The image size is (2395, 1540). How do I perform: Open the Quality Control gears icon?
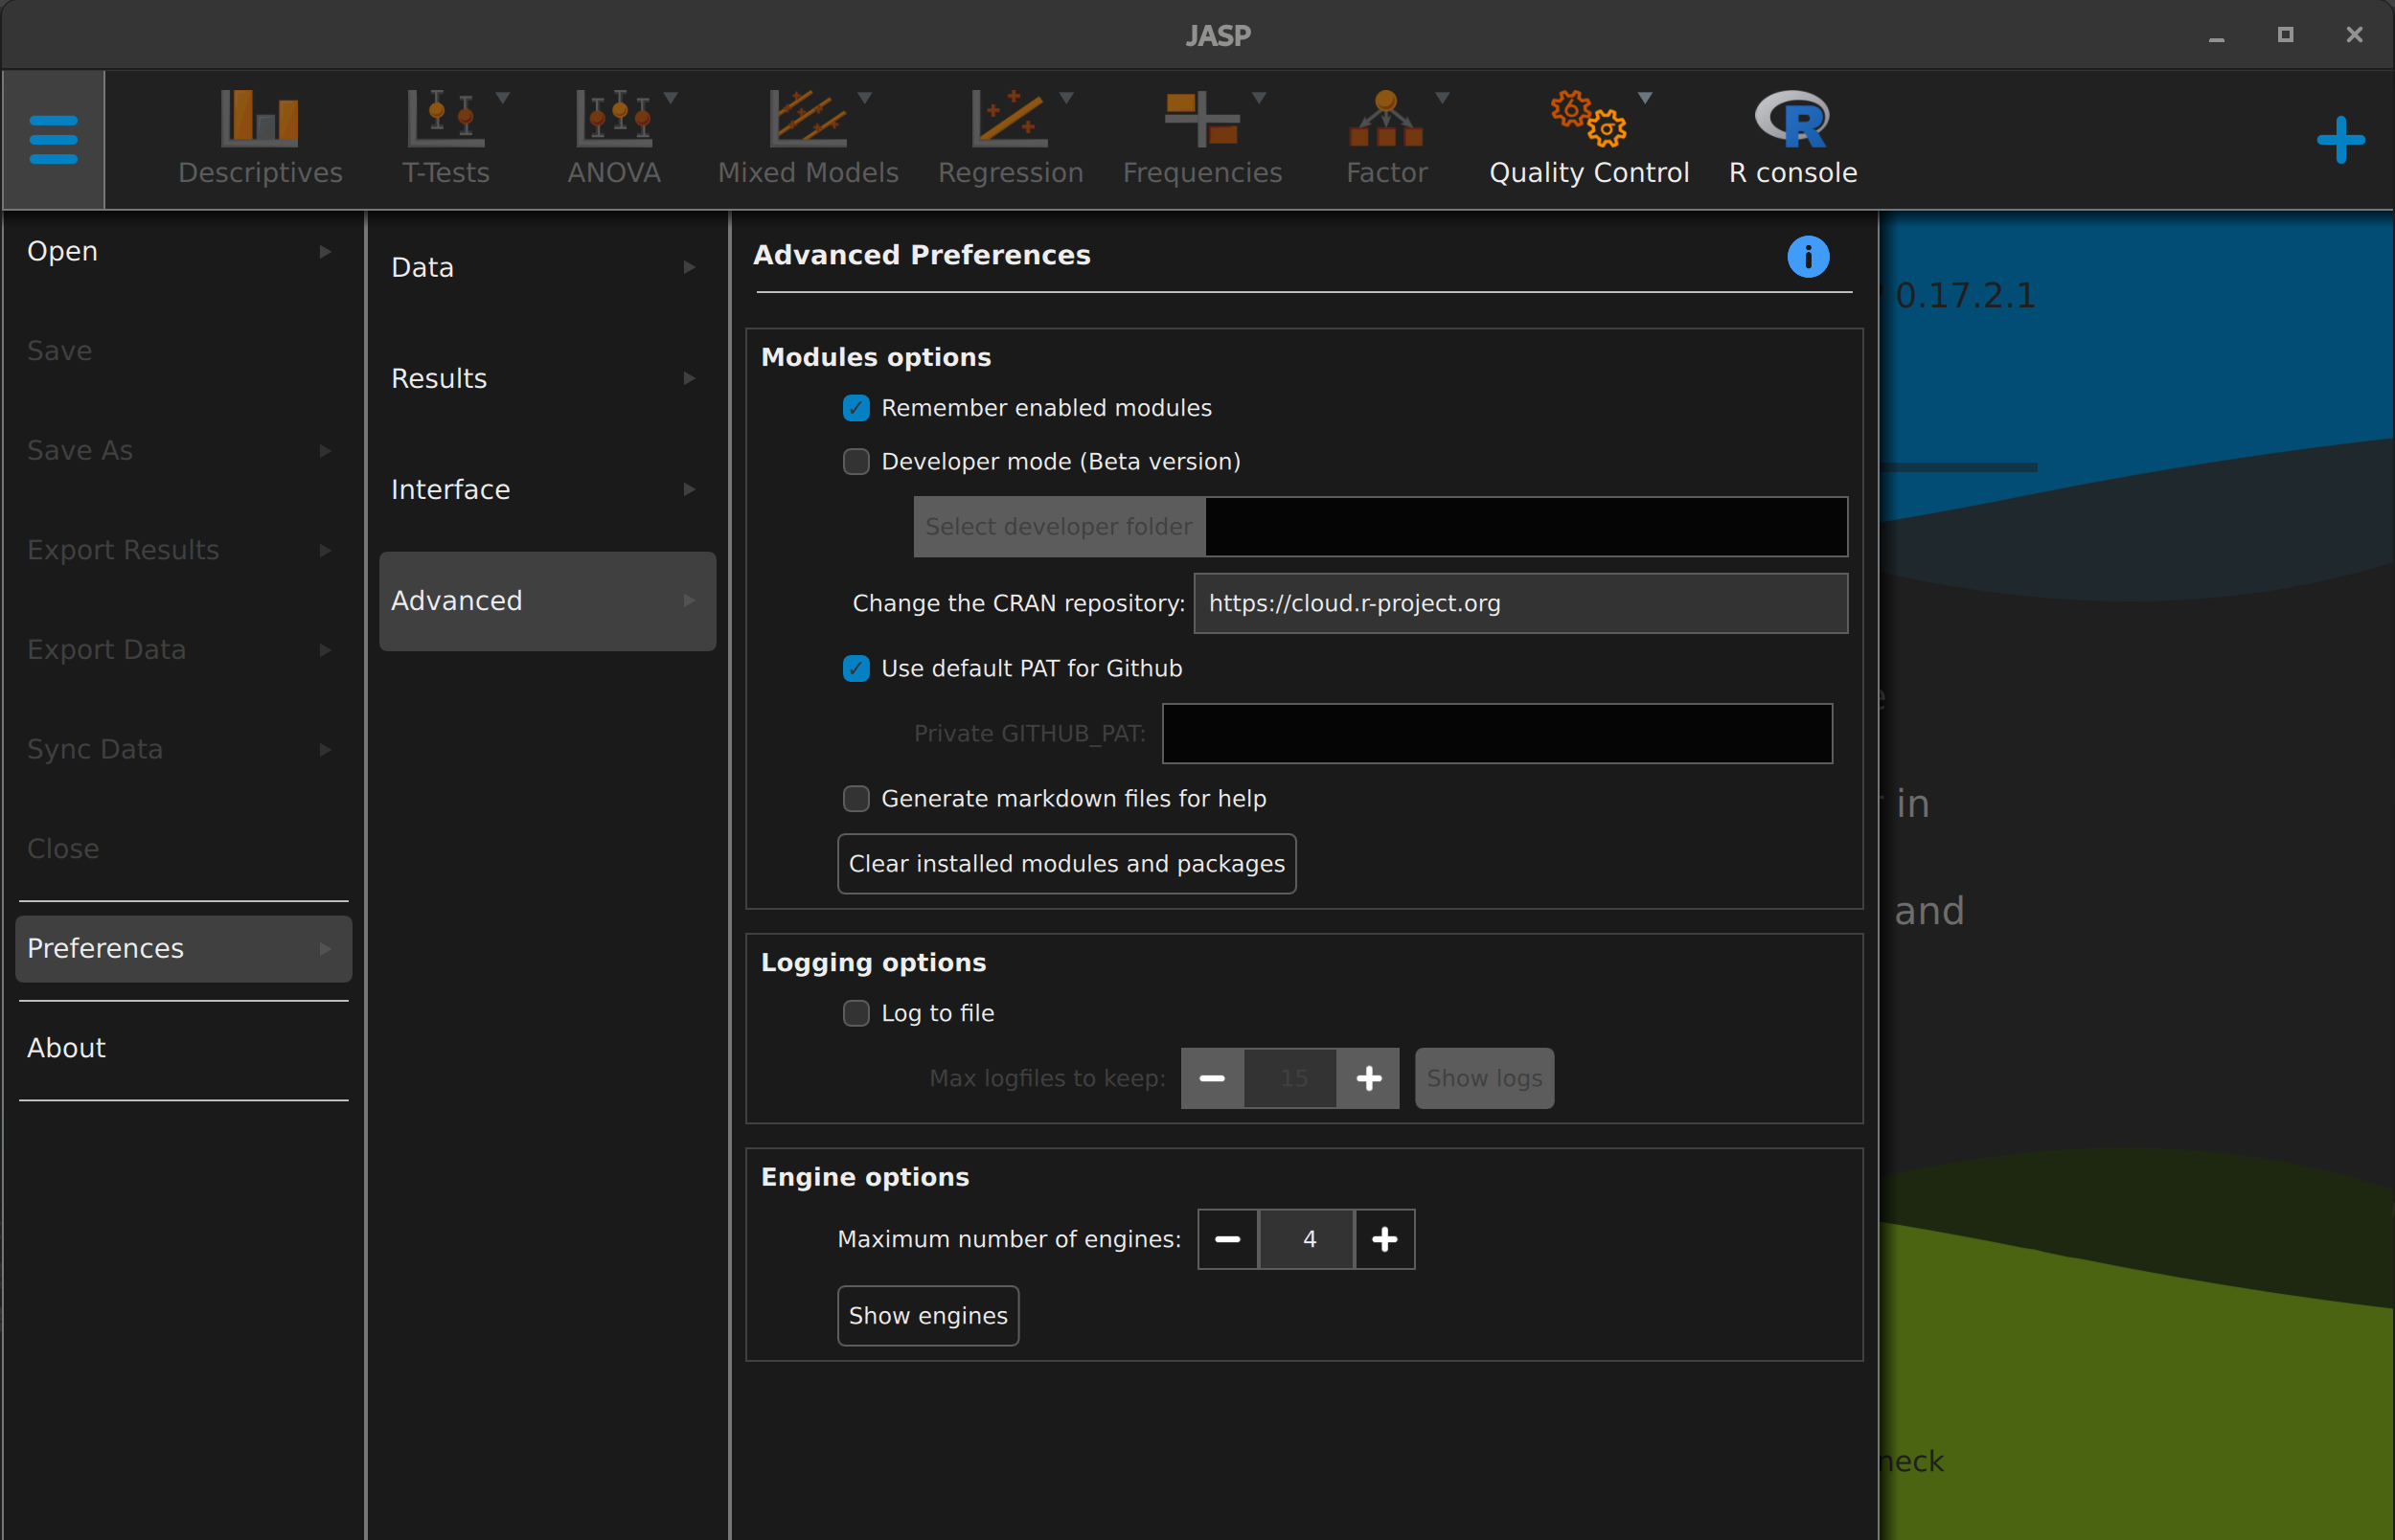click(x=1587, y=120)
